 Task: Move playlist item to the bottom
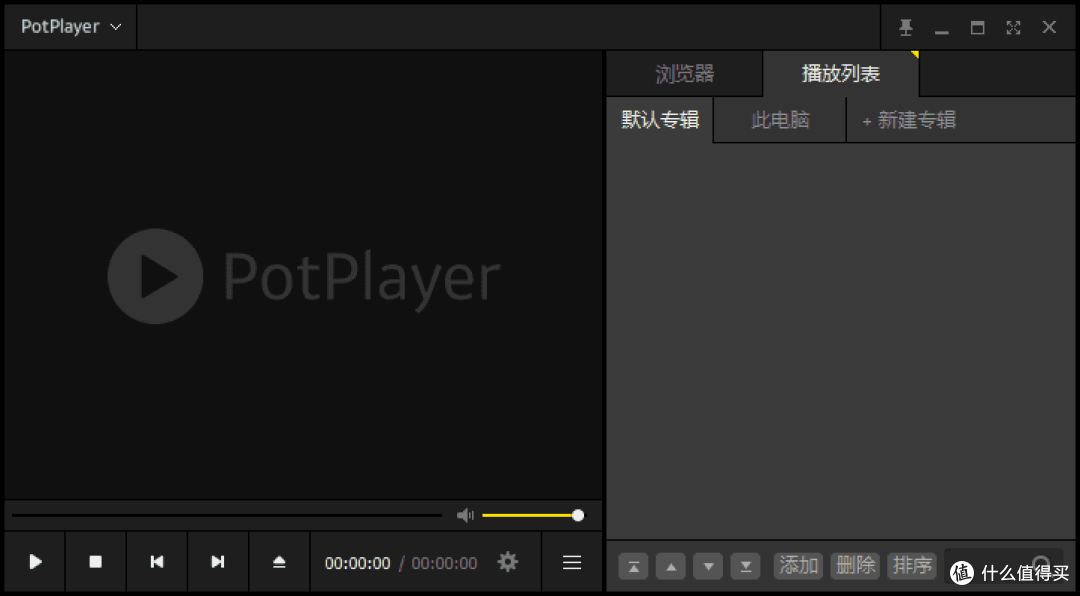(x=745, y=566)
